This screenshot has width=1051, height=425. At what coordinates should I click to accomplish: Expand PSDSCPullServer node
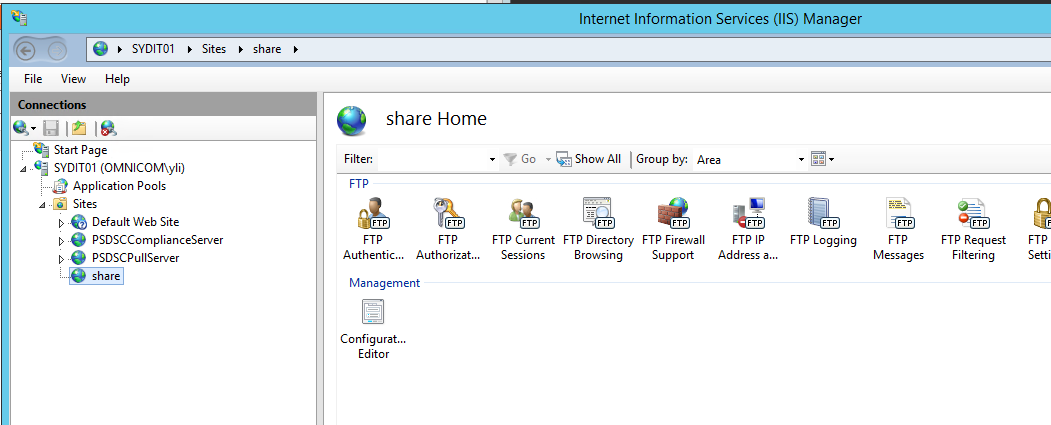62,259
